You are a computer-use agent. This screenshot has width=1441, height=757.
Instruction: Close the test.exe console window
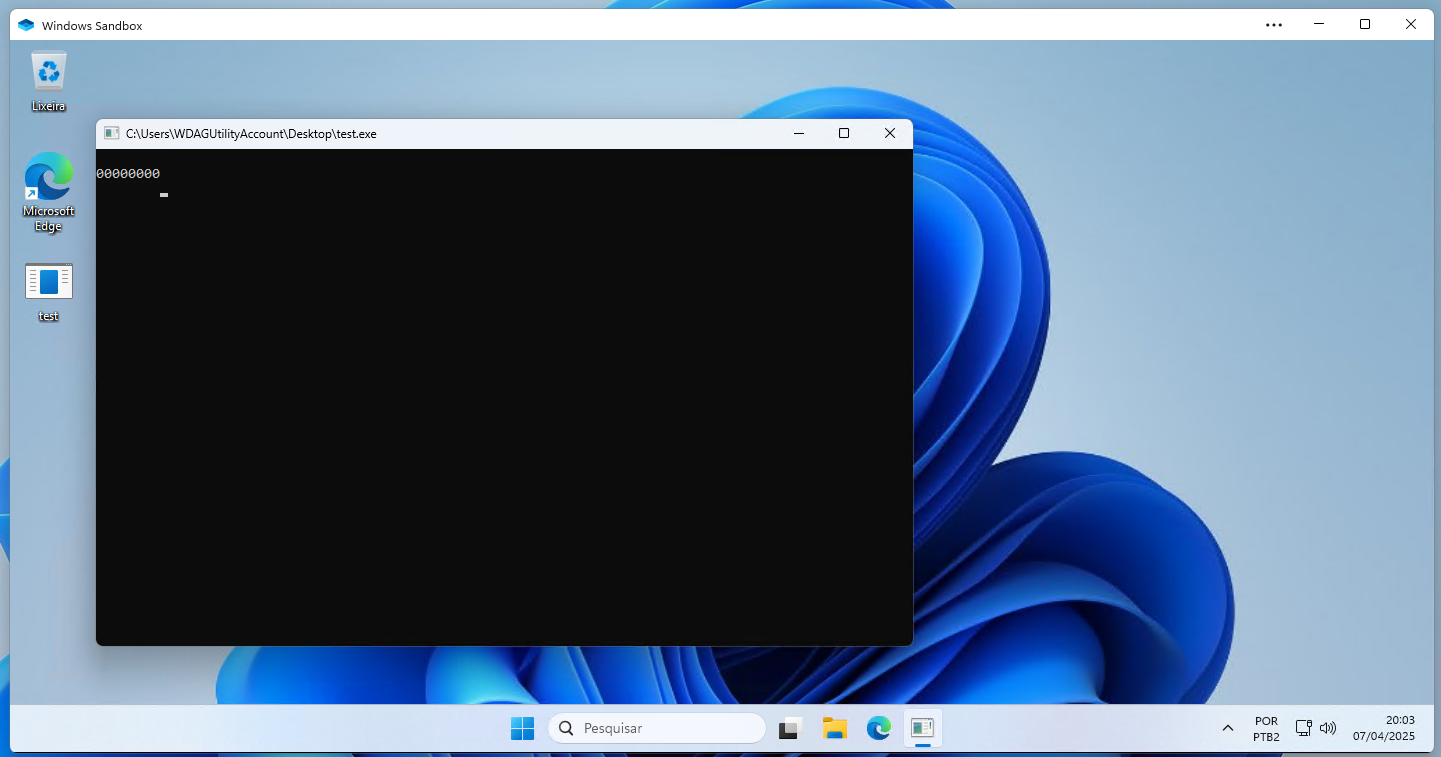(x=889, y=134)
